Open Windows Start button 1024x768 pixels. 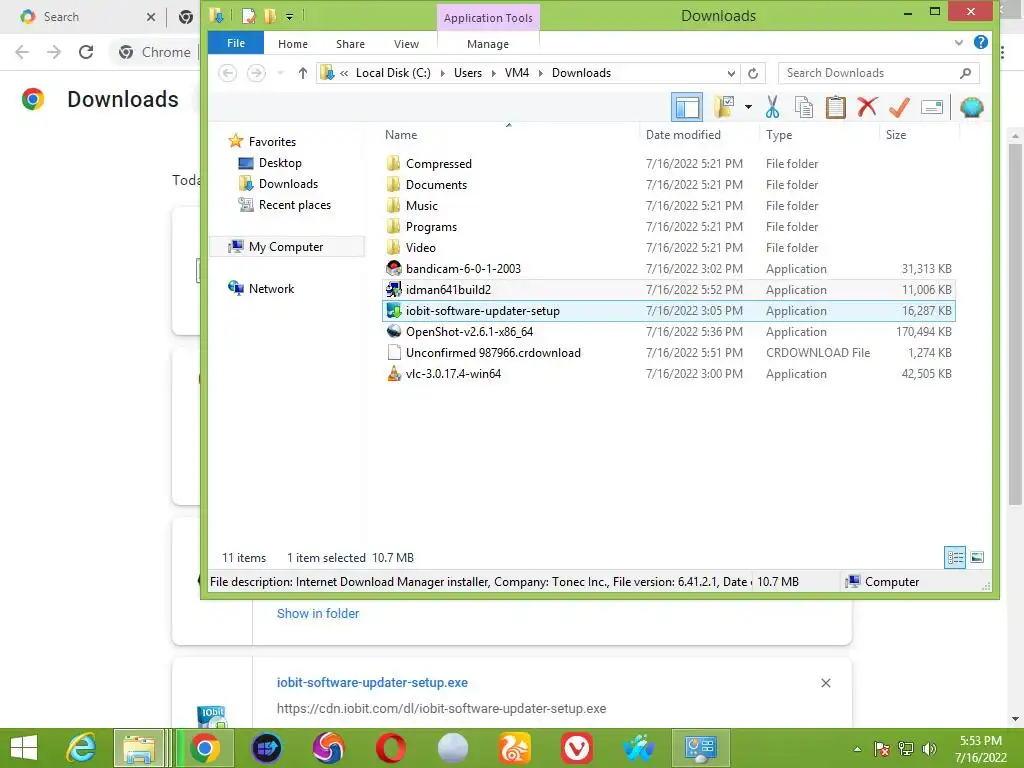[x=24, y=748]
